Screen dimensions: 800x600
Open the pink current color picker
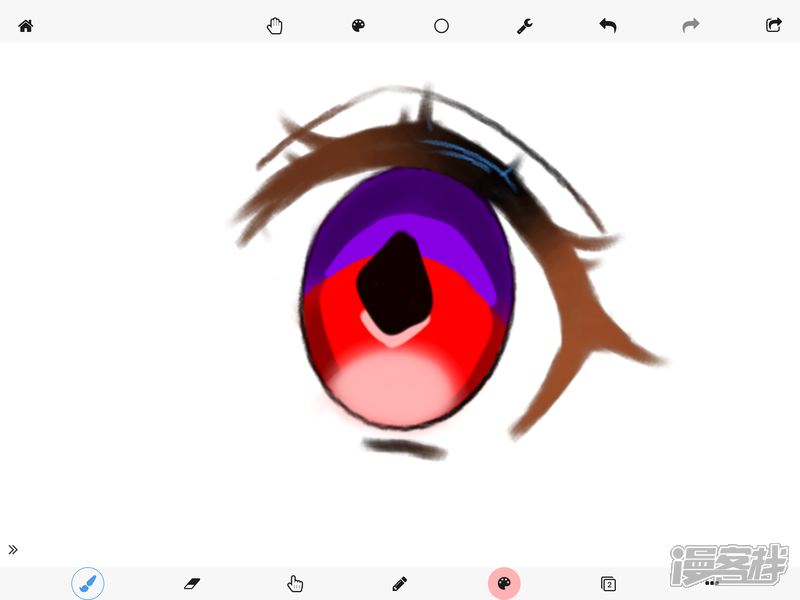tap(504, 583)
